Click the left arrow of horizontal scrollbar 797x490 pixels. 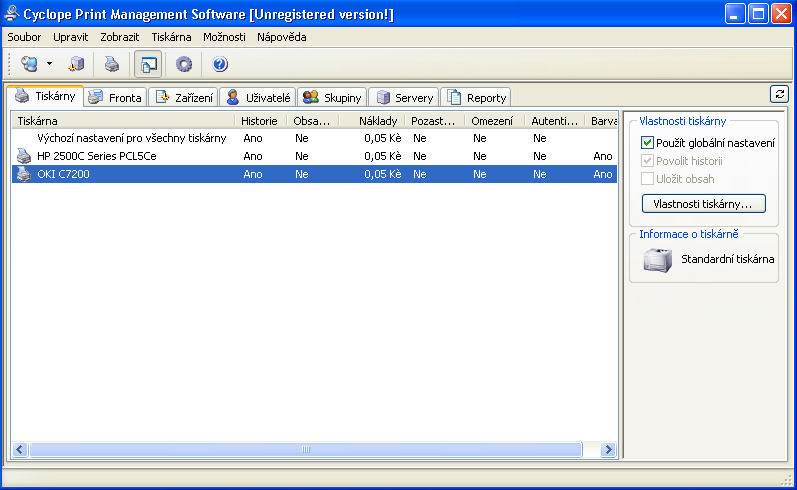20,449
